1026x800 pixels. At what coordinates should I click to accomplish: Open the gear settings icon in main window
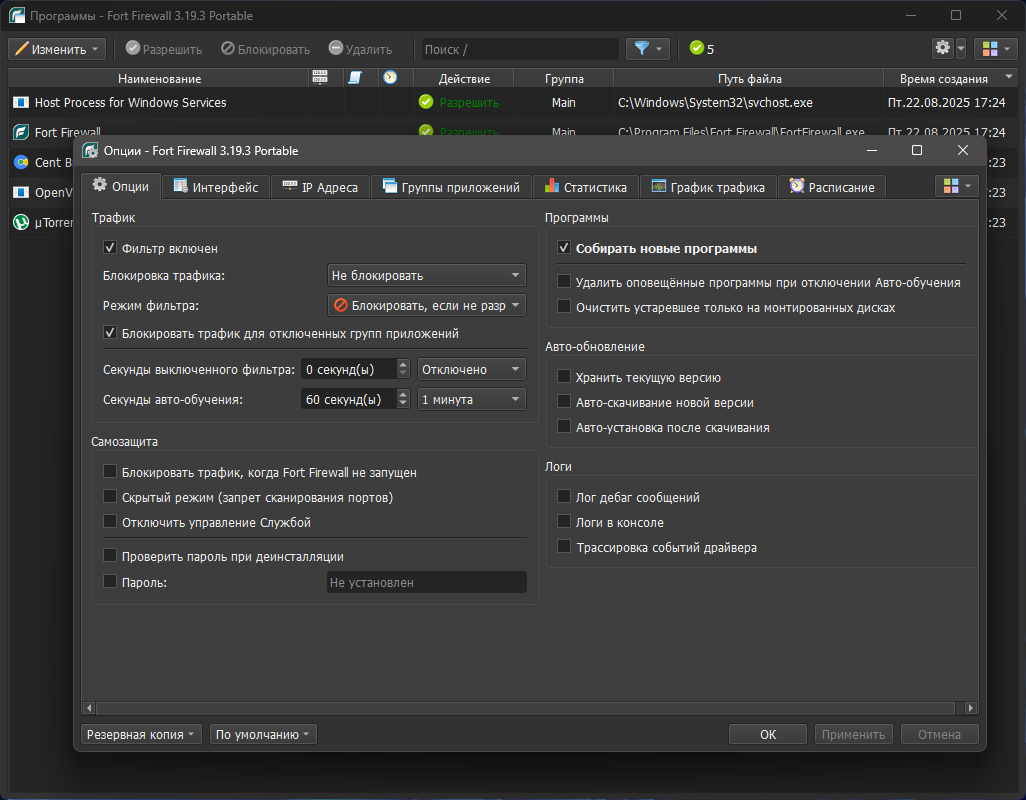tap(942, 48)
